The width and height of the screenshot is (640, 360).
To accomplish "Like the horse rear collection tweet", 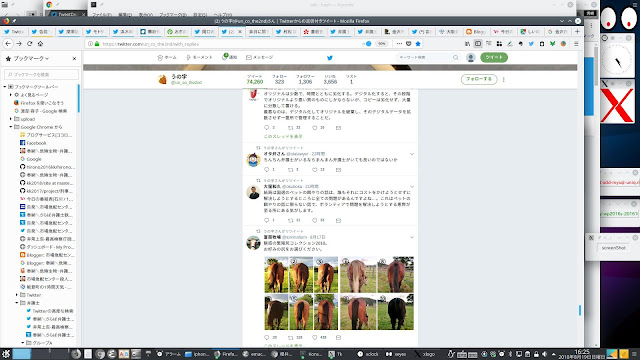I will click(x=315, y=338).
